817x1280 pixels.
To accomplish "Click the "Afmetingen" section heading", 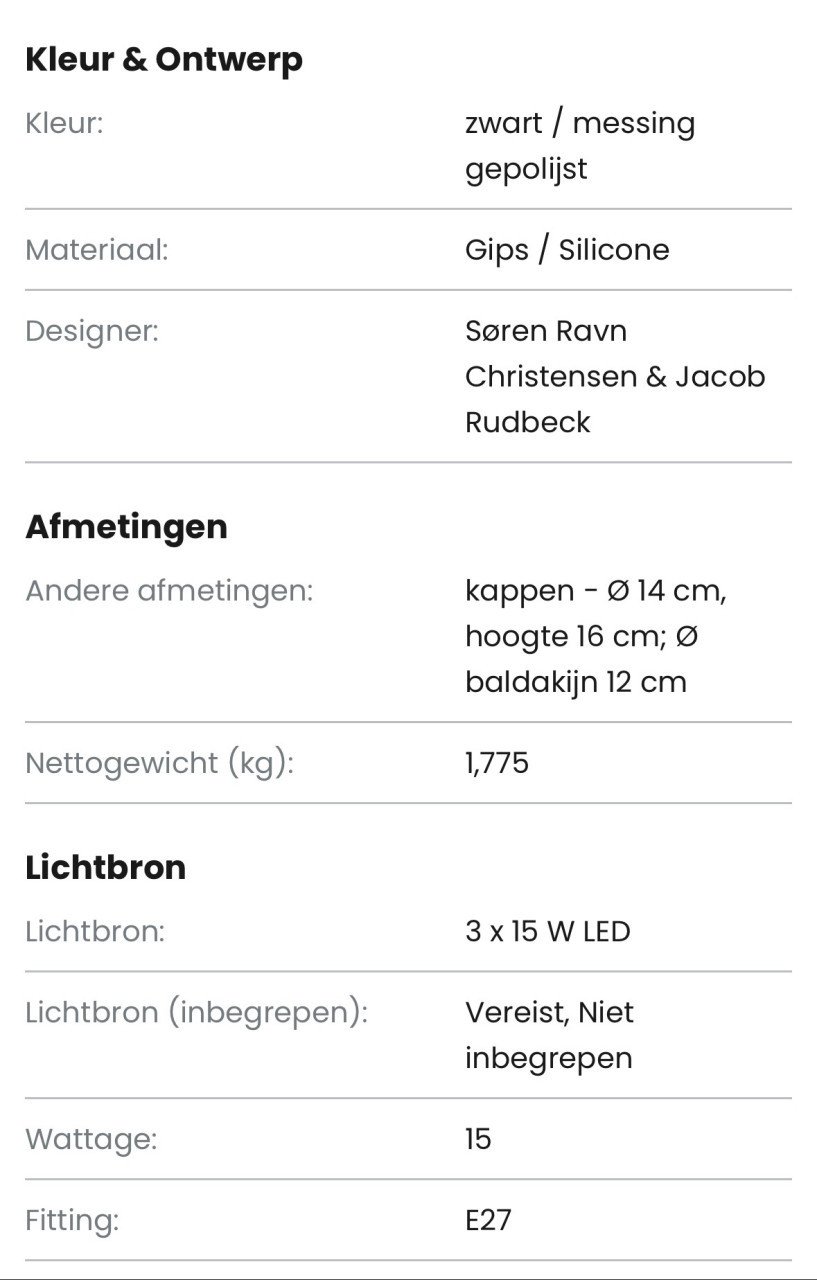I will click(x=126, y=527).
